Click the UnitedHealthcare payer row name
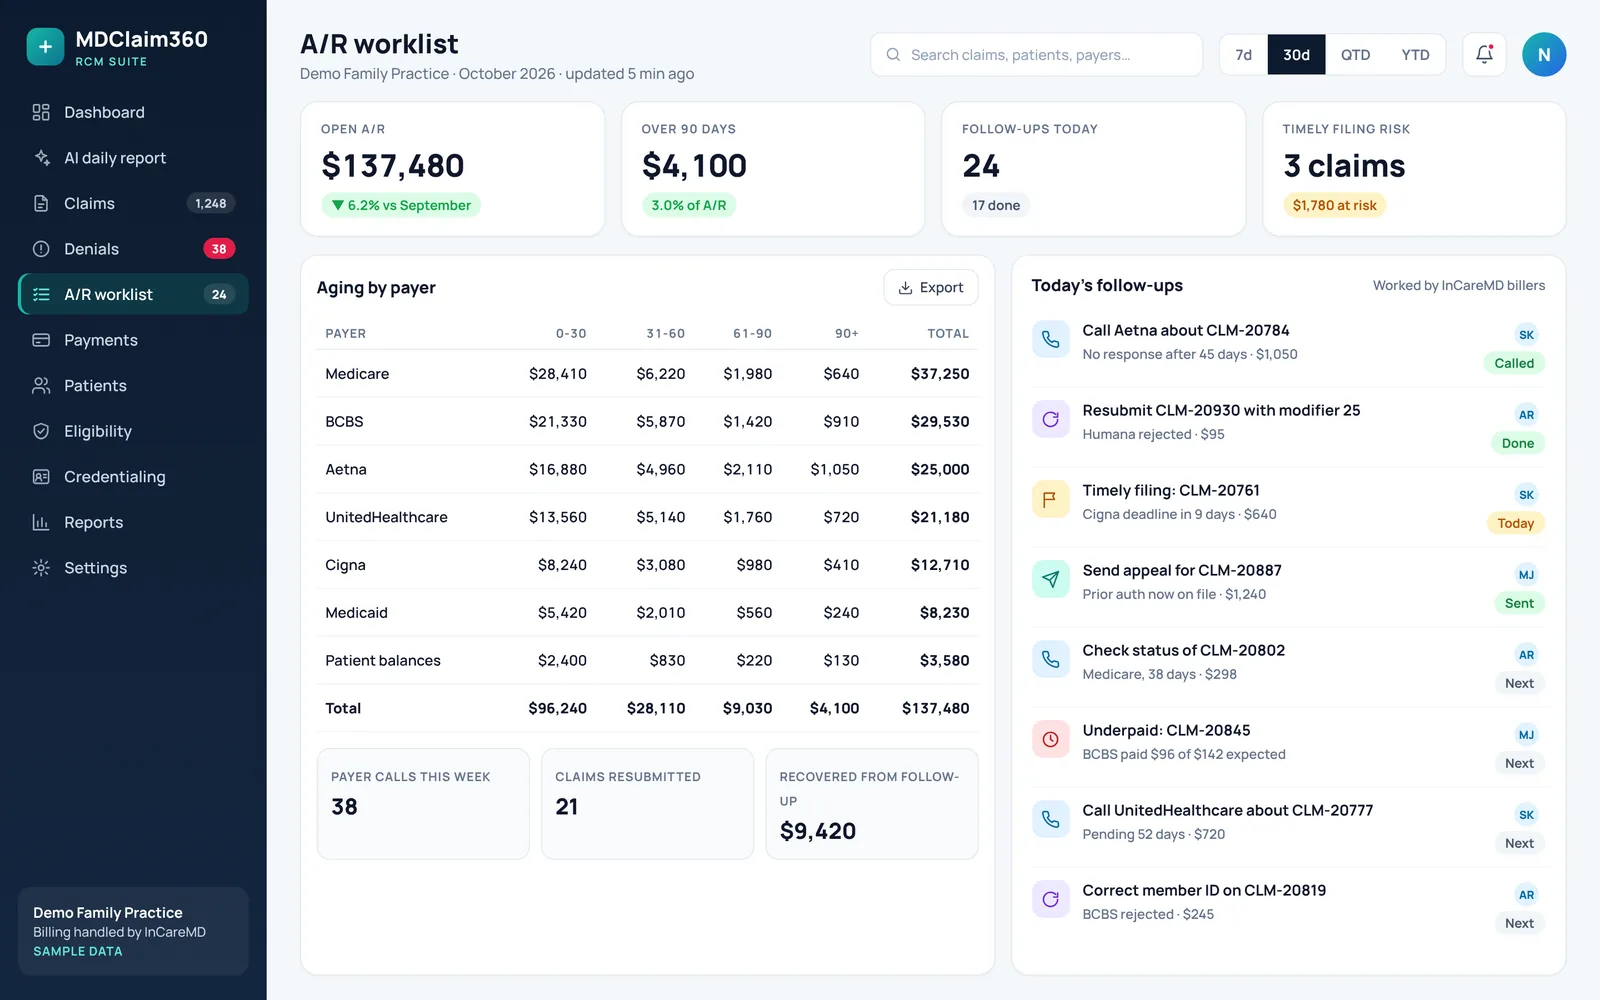The image size is (1600, 1000). pyautogui.click(x=386, y=518)
